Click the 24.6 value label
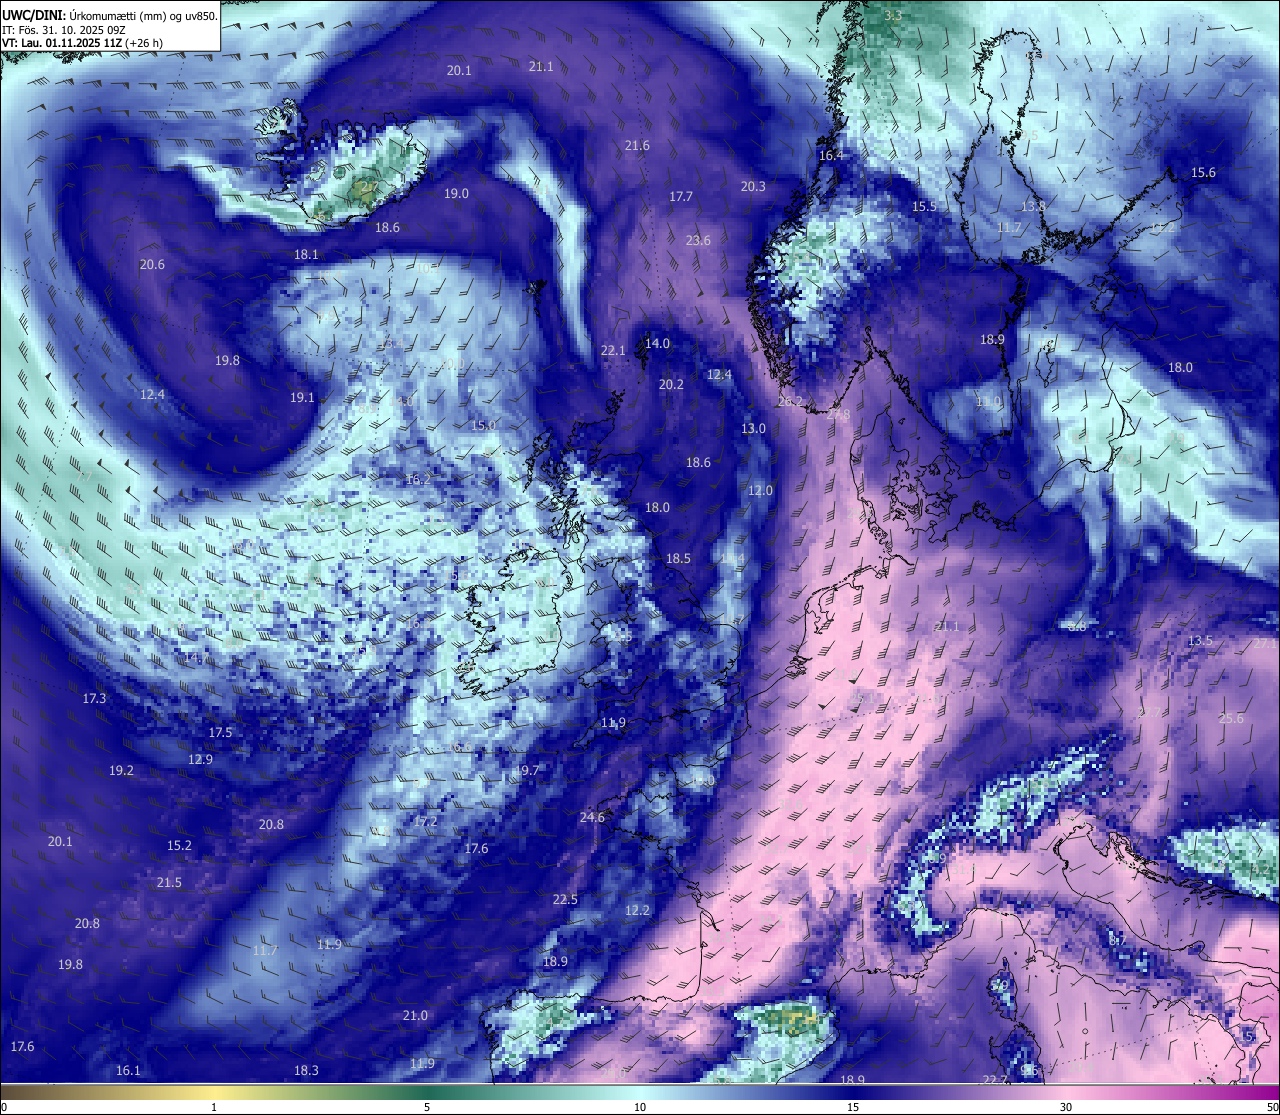 592,818
